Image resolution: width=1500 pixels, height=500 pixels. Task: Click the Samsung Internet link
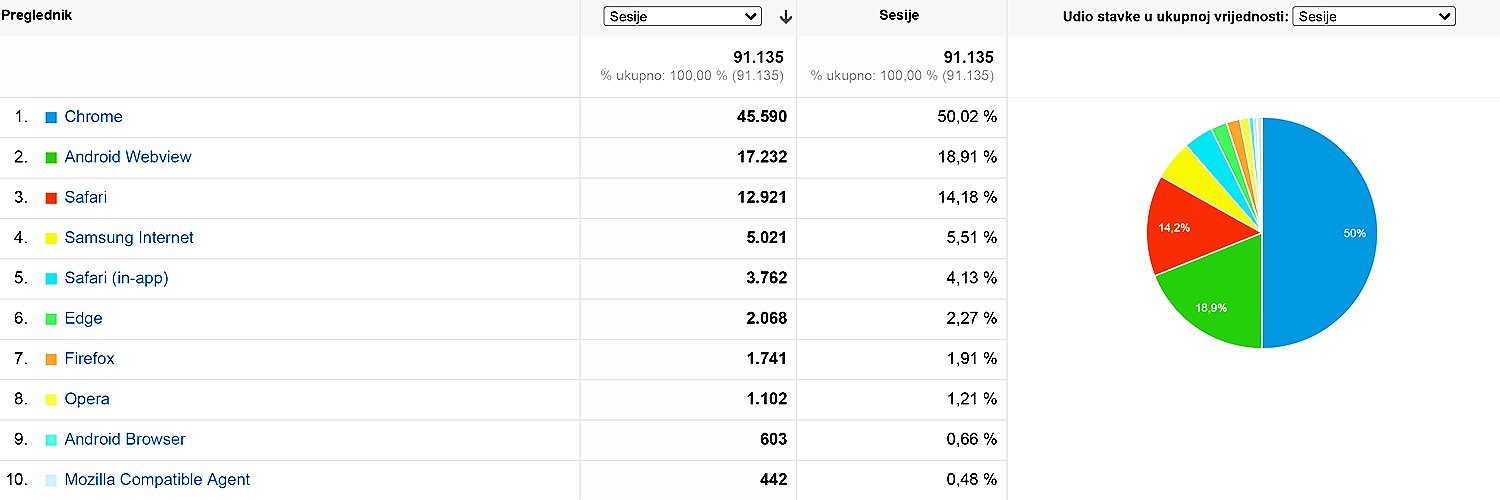(x=129, y=238)
